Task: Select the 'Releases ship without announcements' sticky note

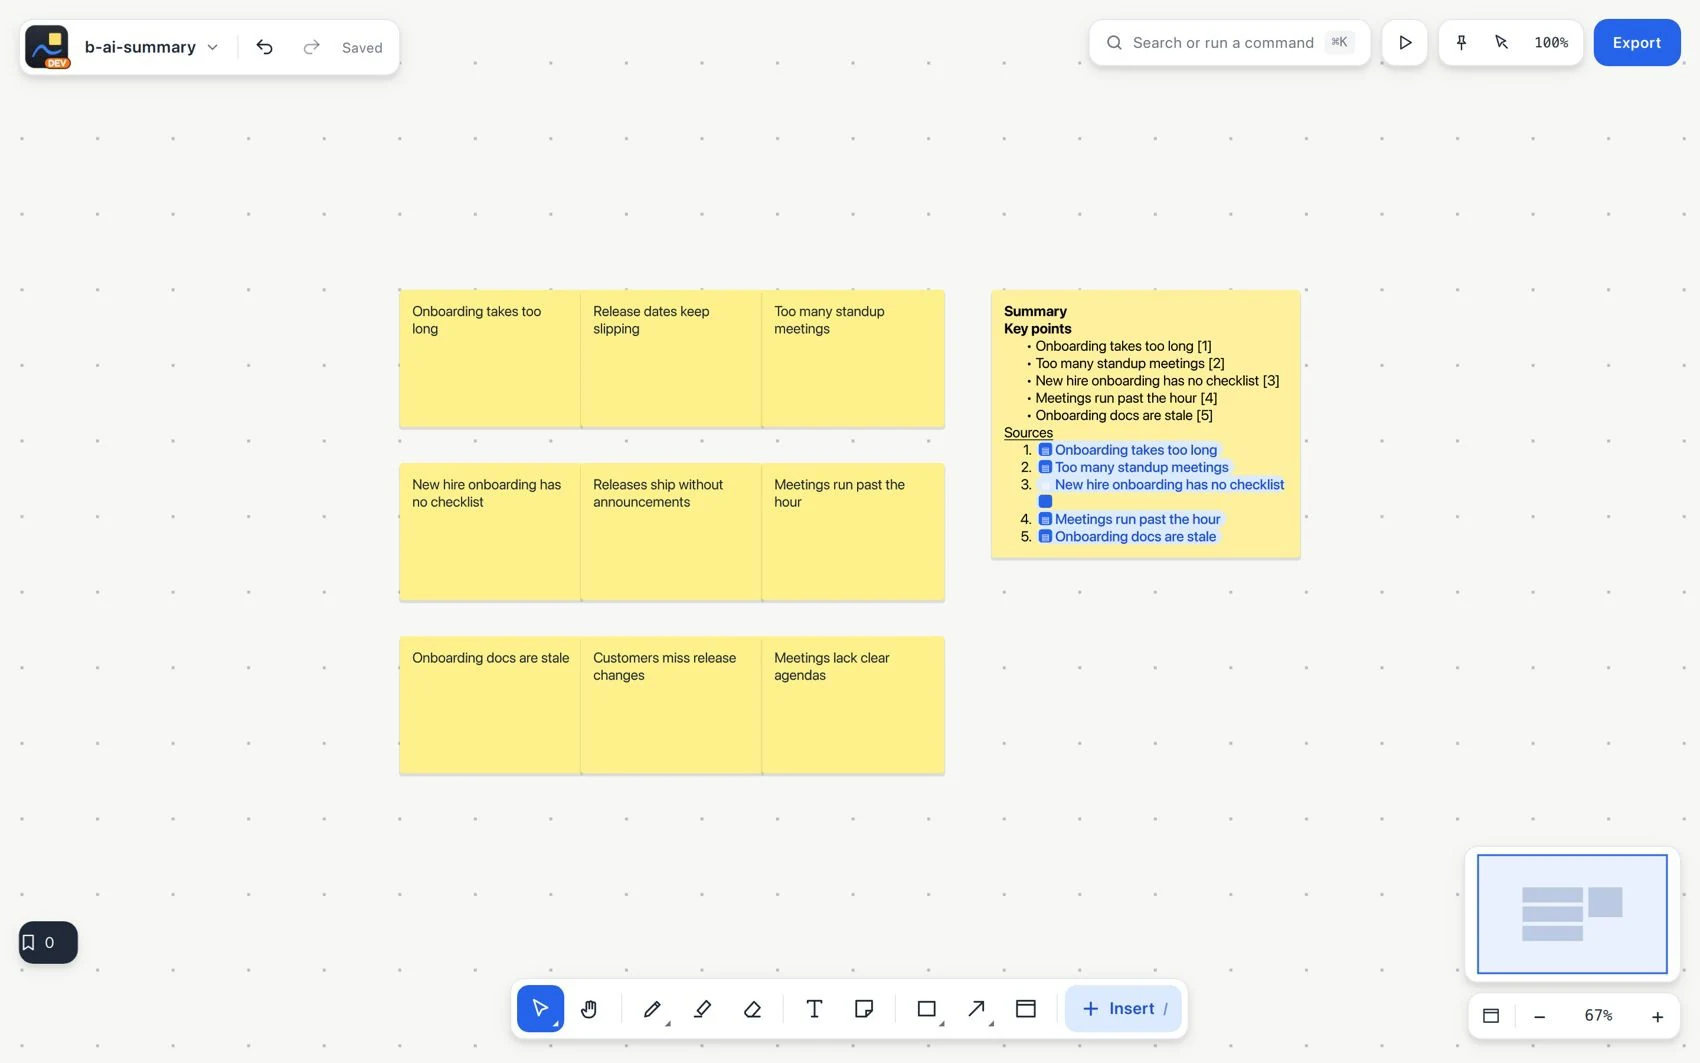Action: [x=671, y=532]
